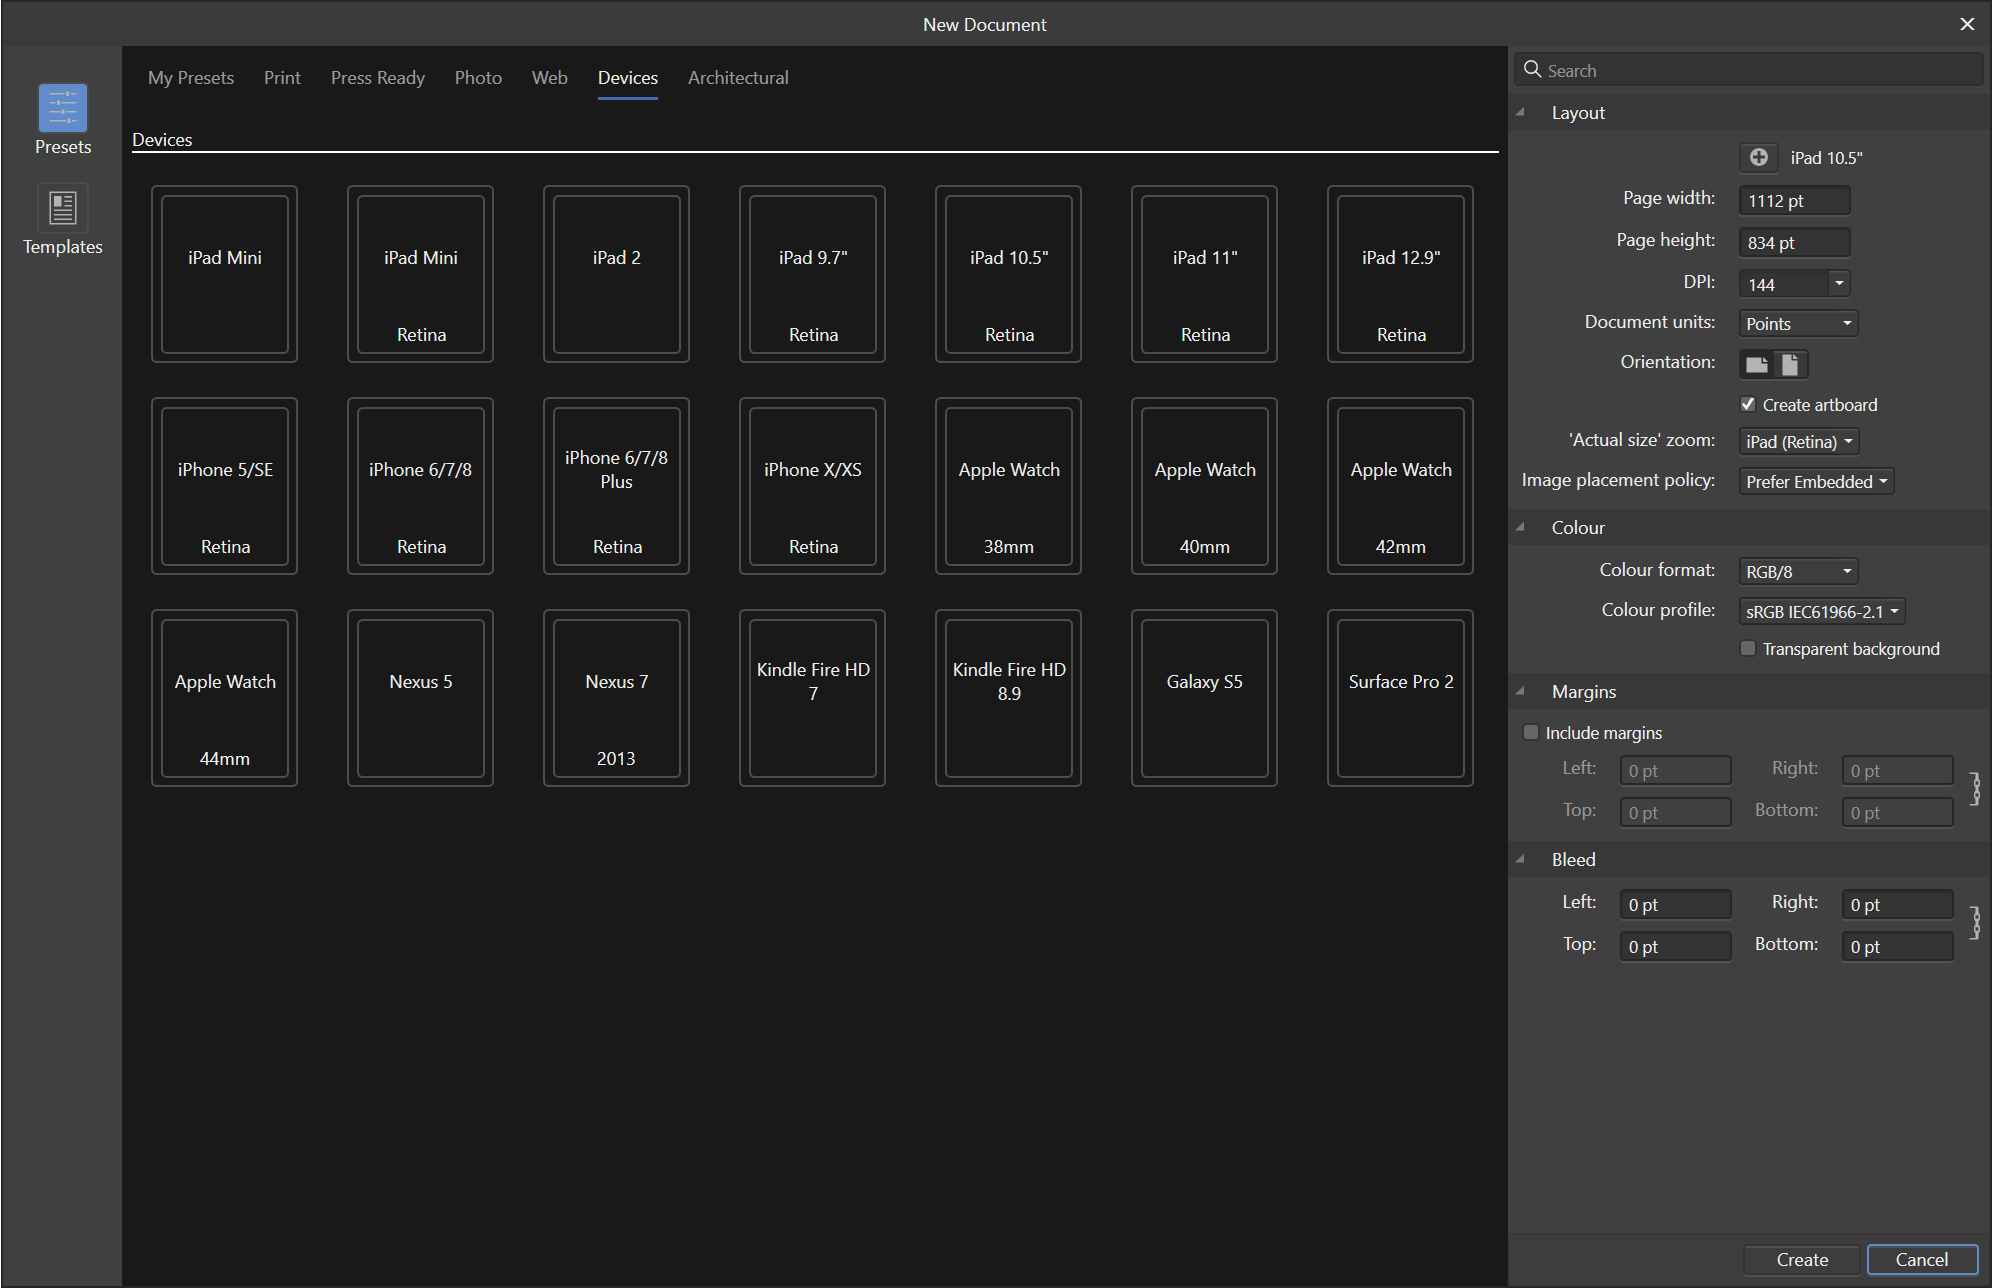Select the iPhone X/XS preset
Image resolution: width=1992 pixels, height=1288 pixels.
click(x=813, y=486)
